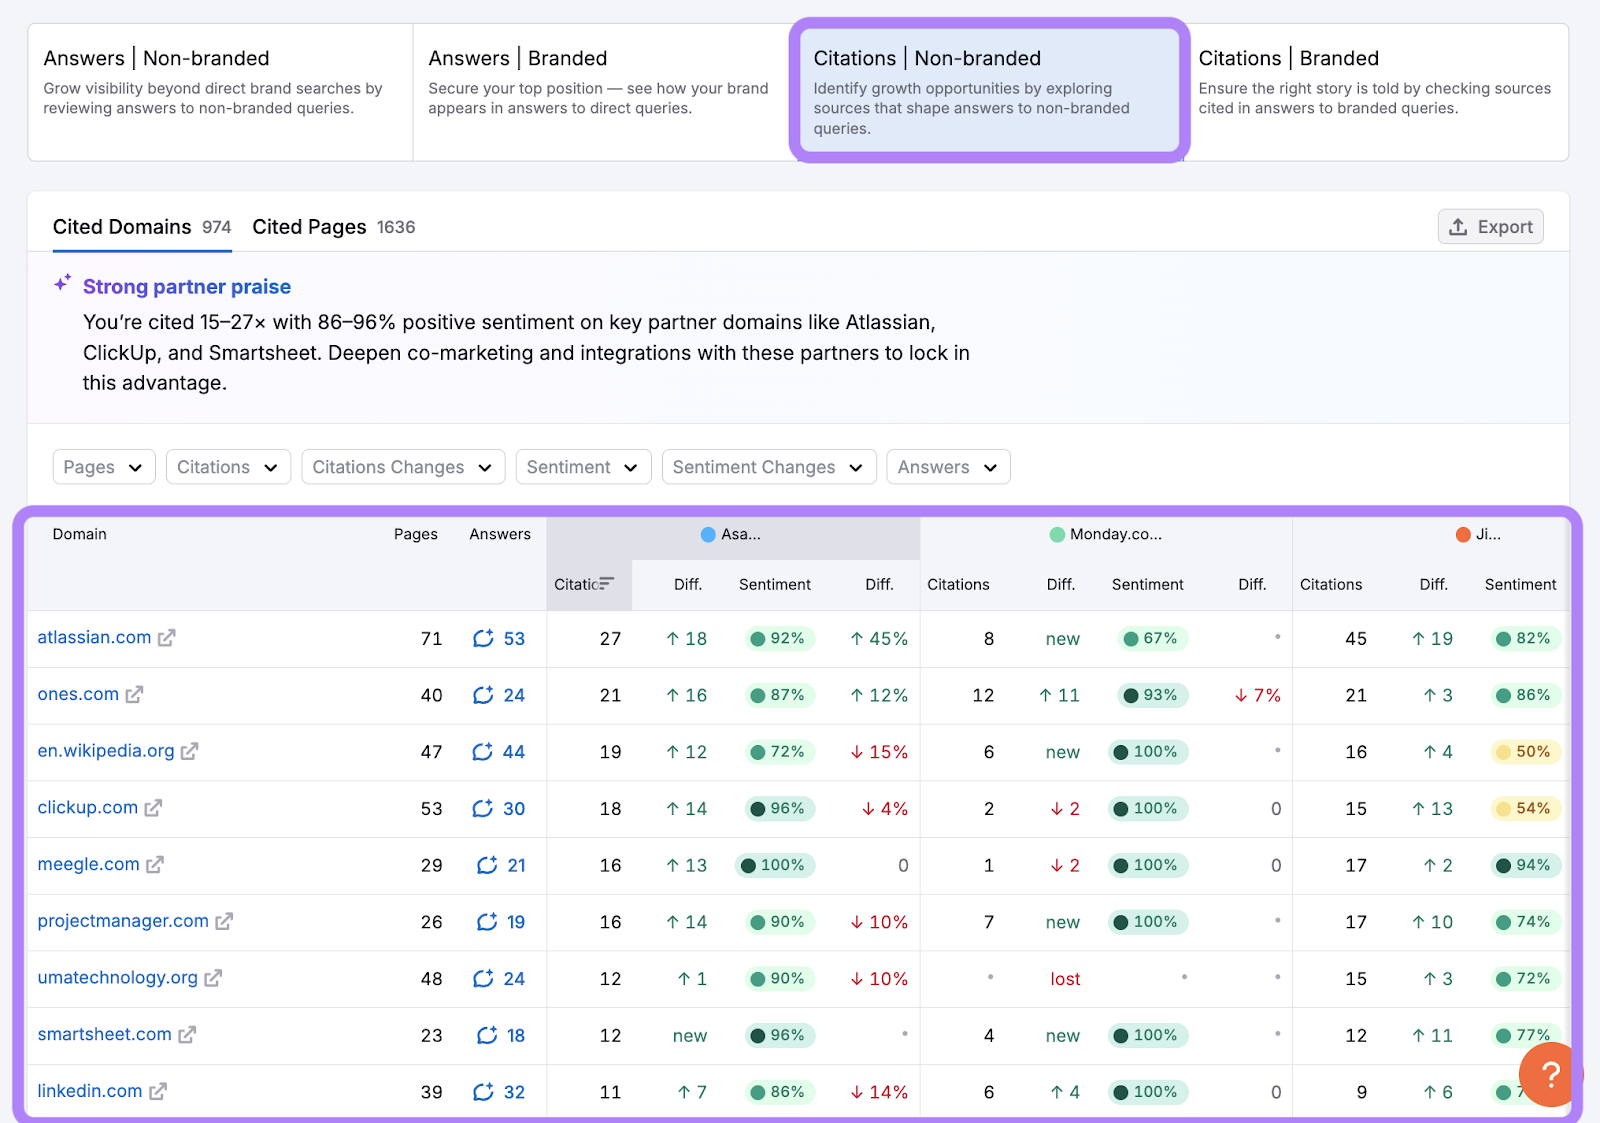
Task: Open the Answers filter dropdown
Action: tap(947, 467)
